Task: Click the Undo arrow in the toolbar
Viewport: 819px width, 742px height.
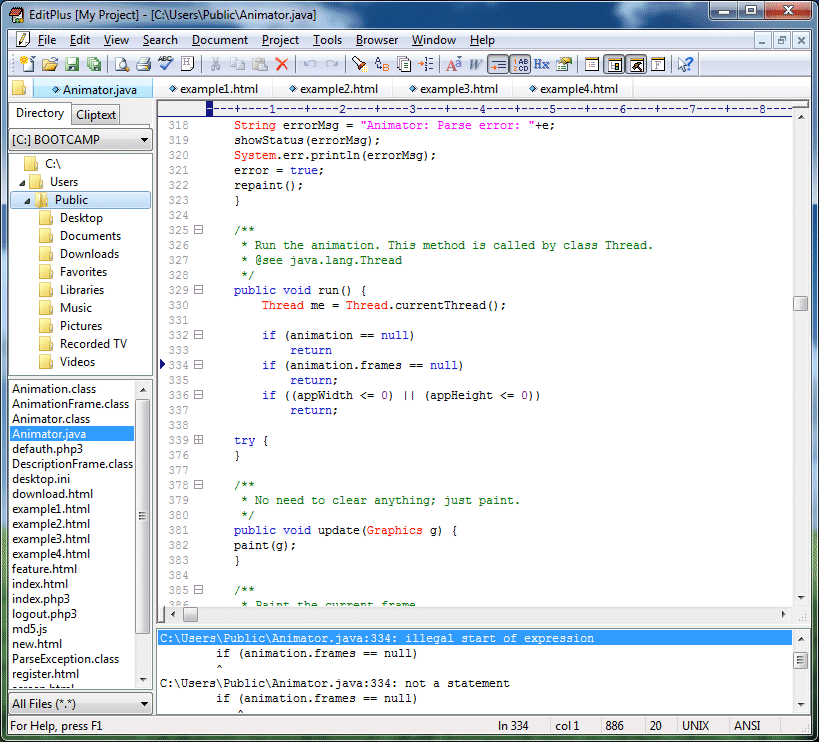Action: coord(311,63)
